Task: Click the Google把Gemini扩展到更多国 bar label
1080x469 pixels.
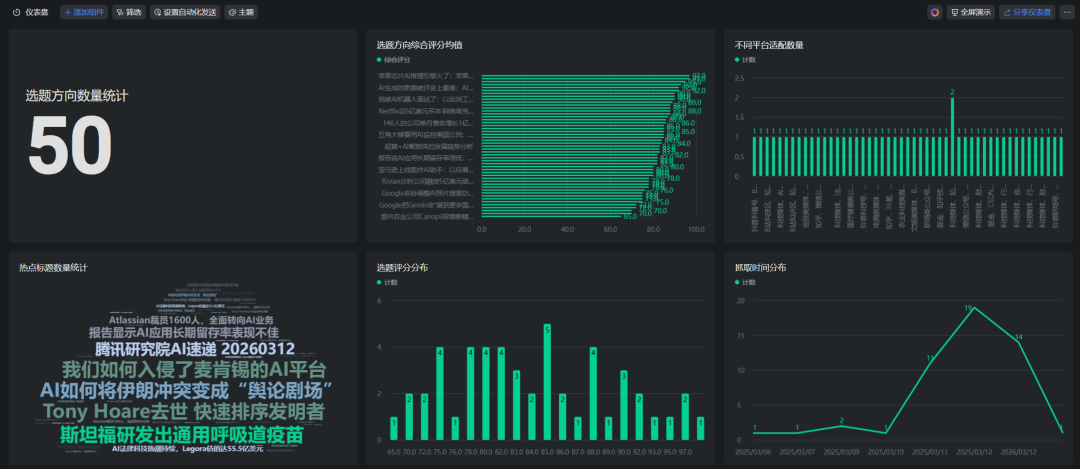Action: coord(428,205)
